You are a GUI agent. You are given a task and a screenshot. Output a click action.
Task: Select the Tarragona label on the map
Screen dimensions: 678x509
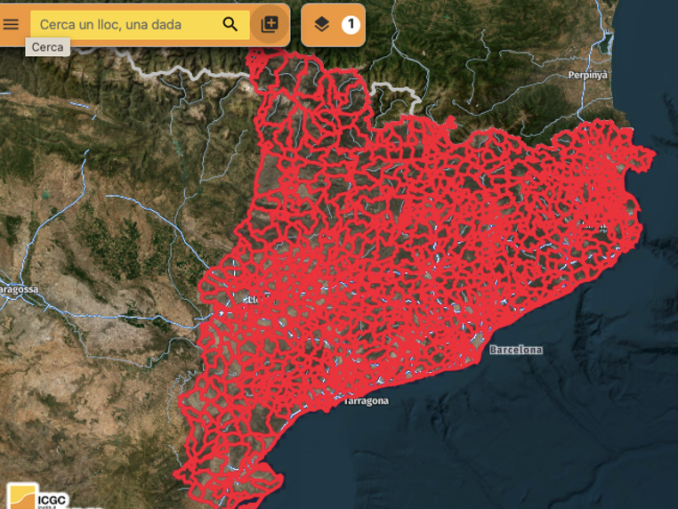click(x=365, y=401)
